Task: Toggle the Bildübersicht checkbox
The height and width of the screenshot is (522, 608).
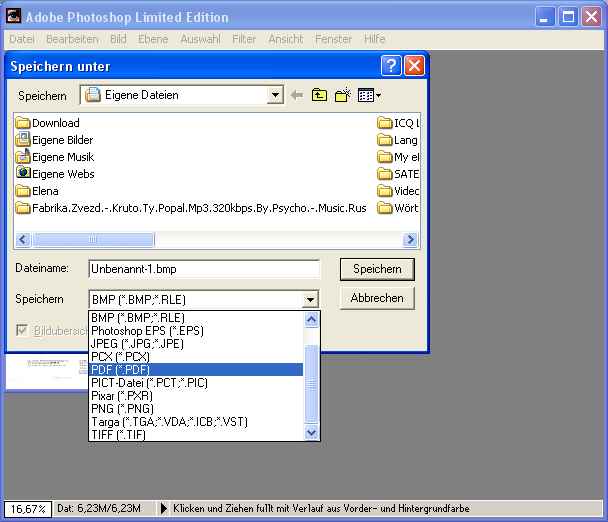Action: click(x=22, y=330)
